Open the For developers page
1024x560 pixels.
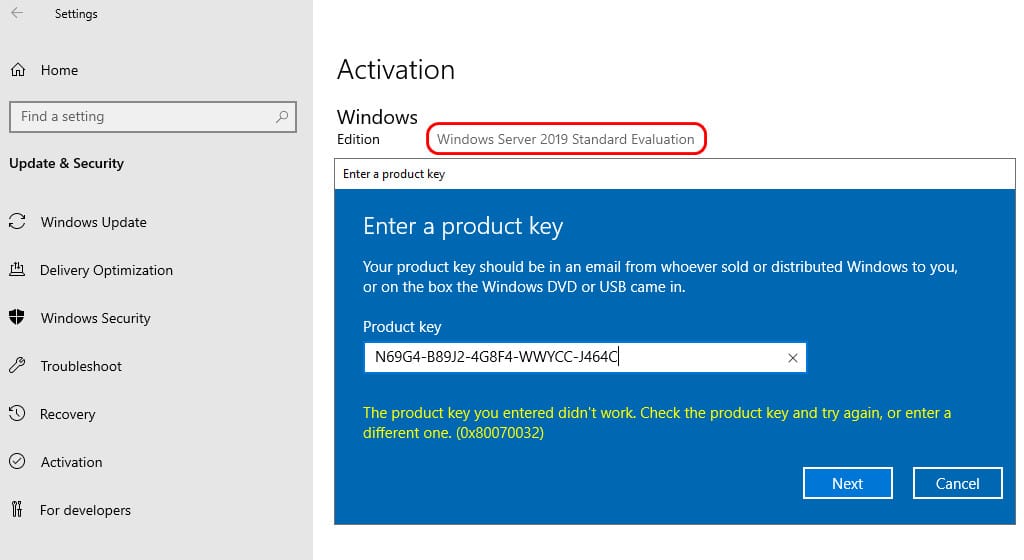click(85, 510)
